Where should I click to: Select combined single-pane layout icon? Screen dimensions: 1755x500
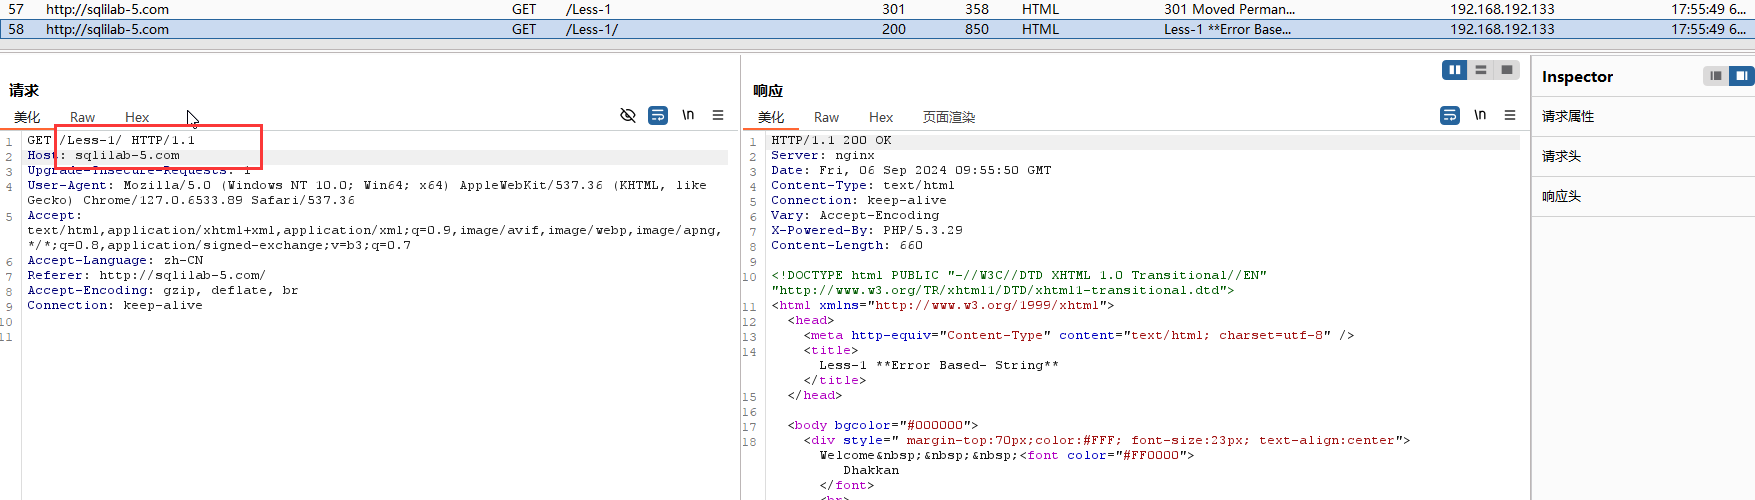tap(1507, 70)
